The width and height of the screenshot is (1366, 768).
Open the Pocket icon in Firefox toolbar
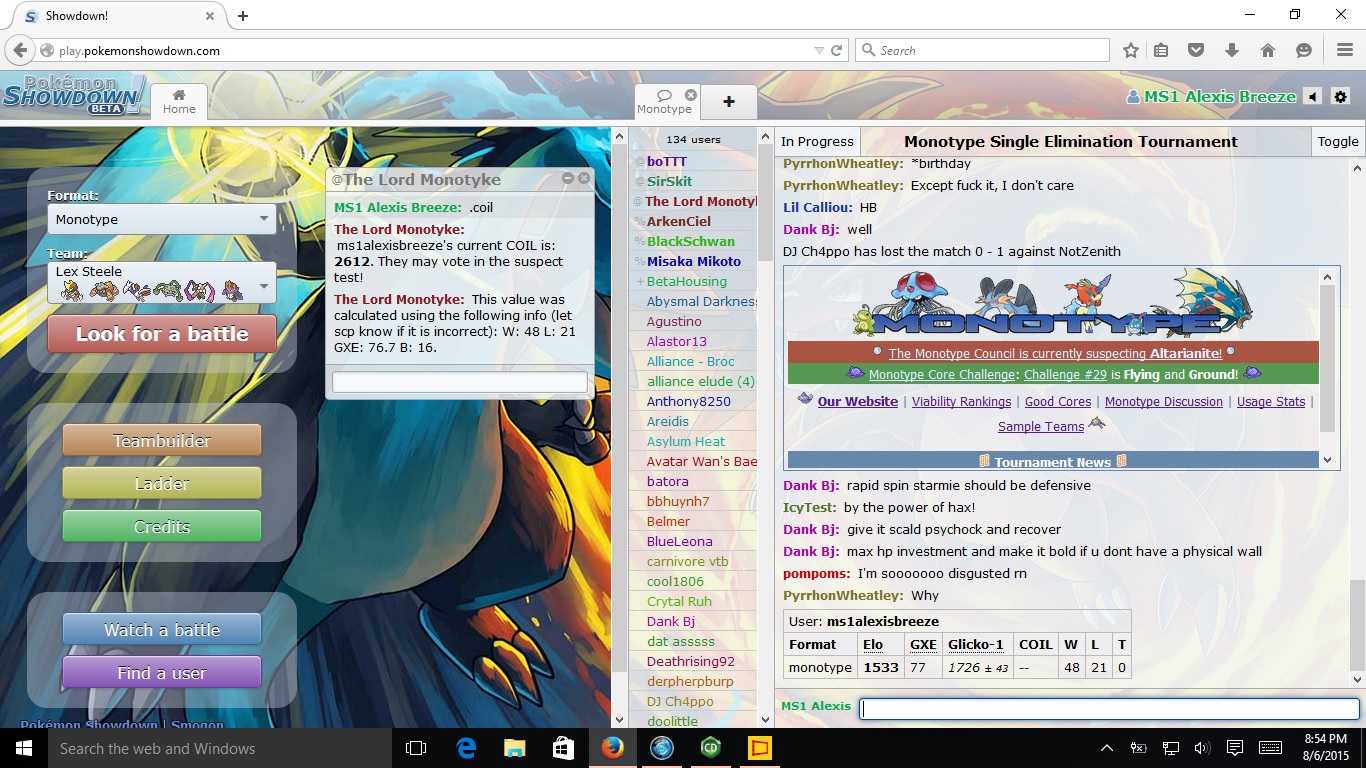pyautogui.click(x=1196, y=50)
